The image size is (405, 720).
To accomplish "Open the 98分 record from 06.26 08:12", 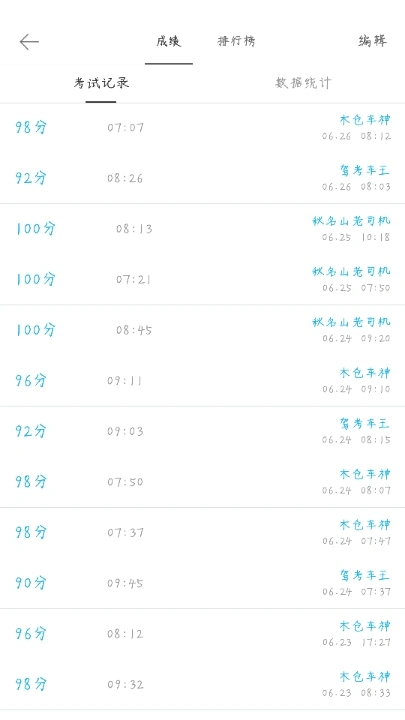I will 202,128.
